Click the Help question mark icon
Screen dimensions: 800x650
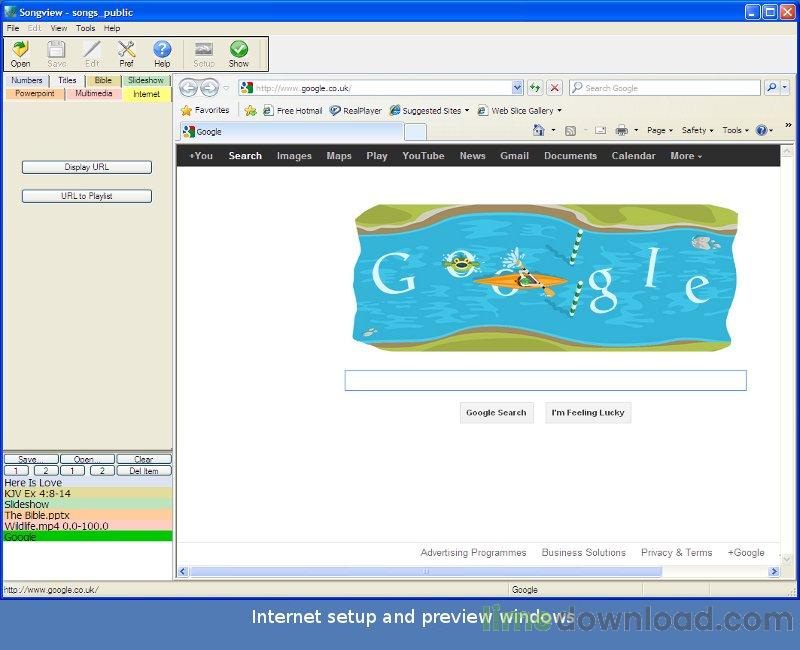[x=162, y=54]
